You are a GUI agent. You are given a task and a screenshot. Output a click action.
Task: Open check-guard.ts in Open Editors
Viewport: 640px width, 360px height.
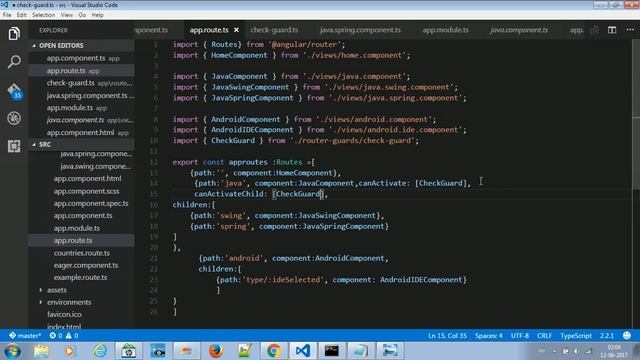(82, 83)
